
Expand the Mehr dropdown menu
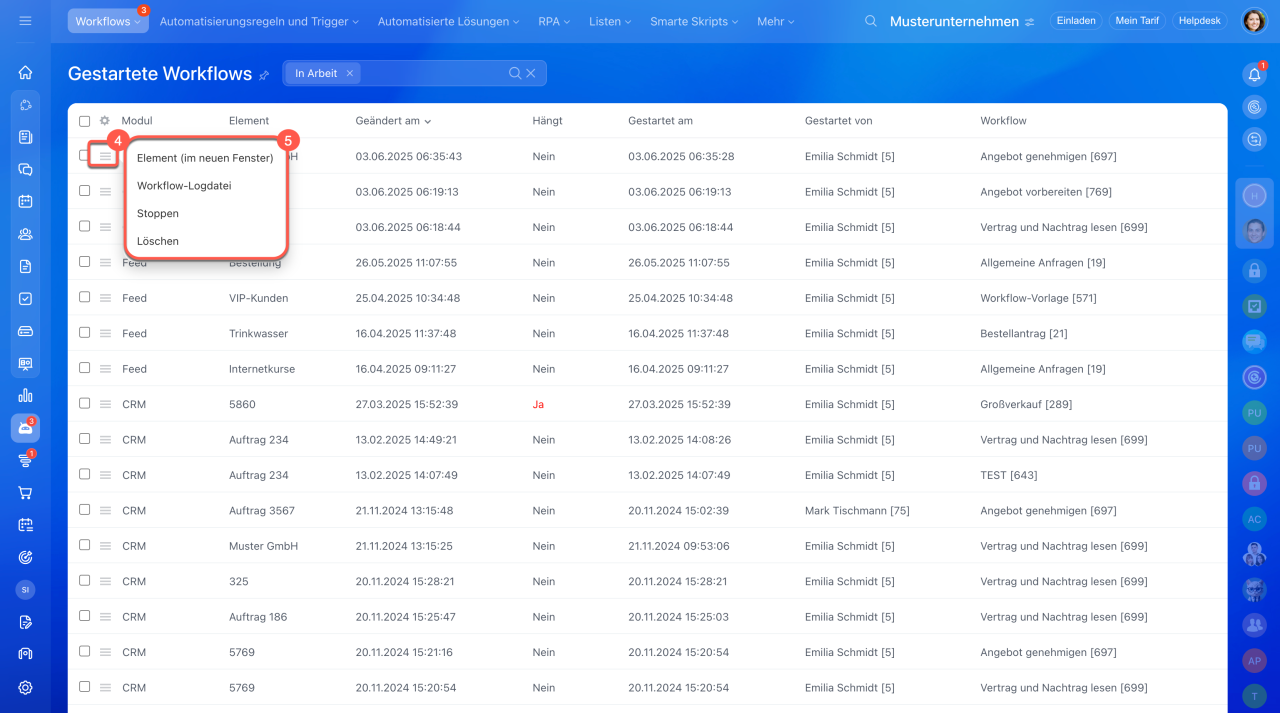[775, 21]
